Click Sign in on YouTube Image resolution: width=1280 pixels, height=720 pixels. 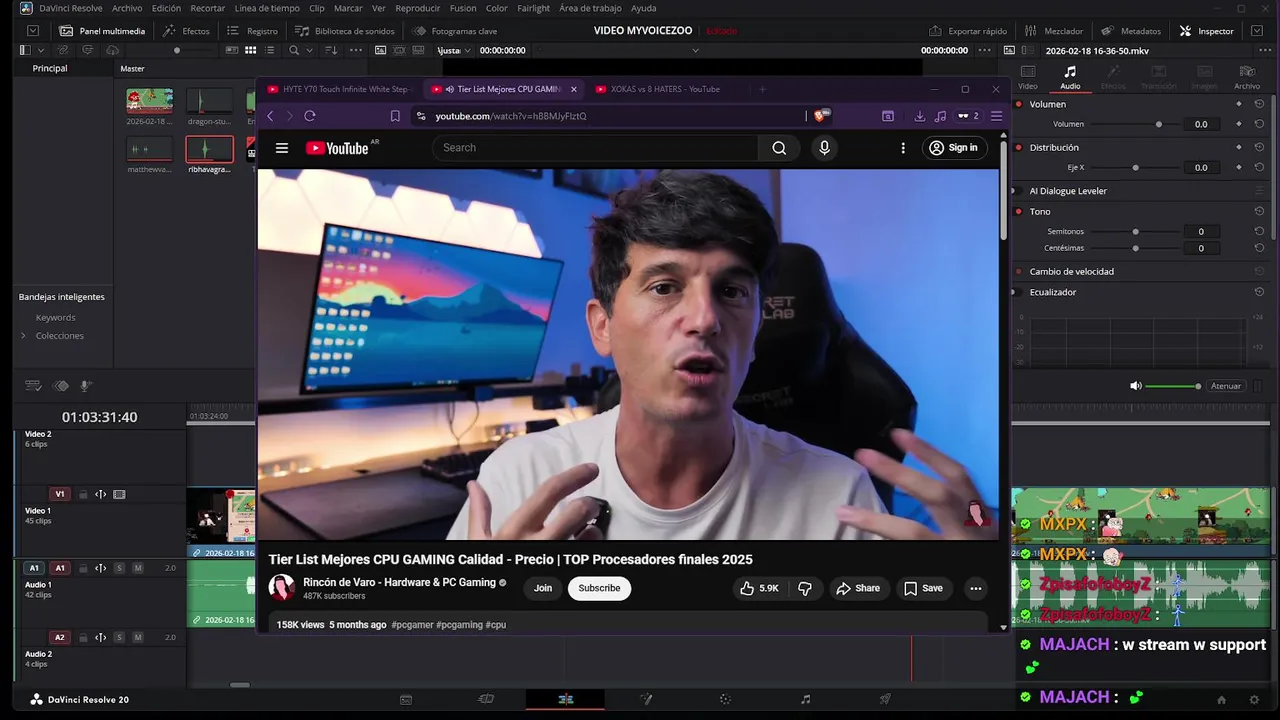coord(953,148)
